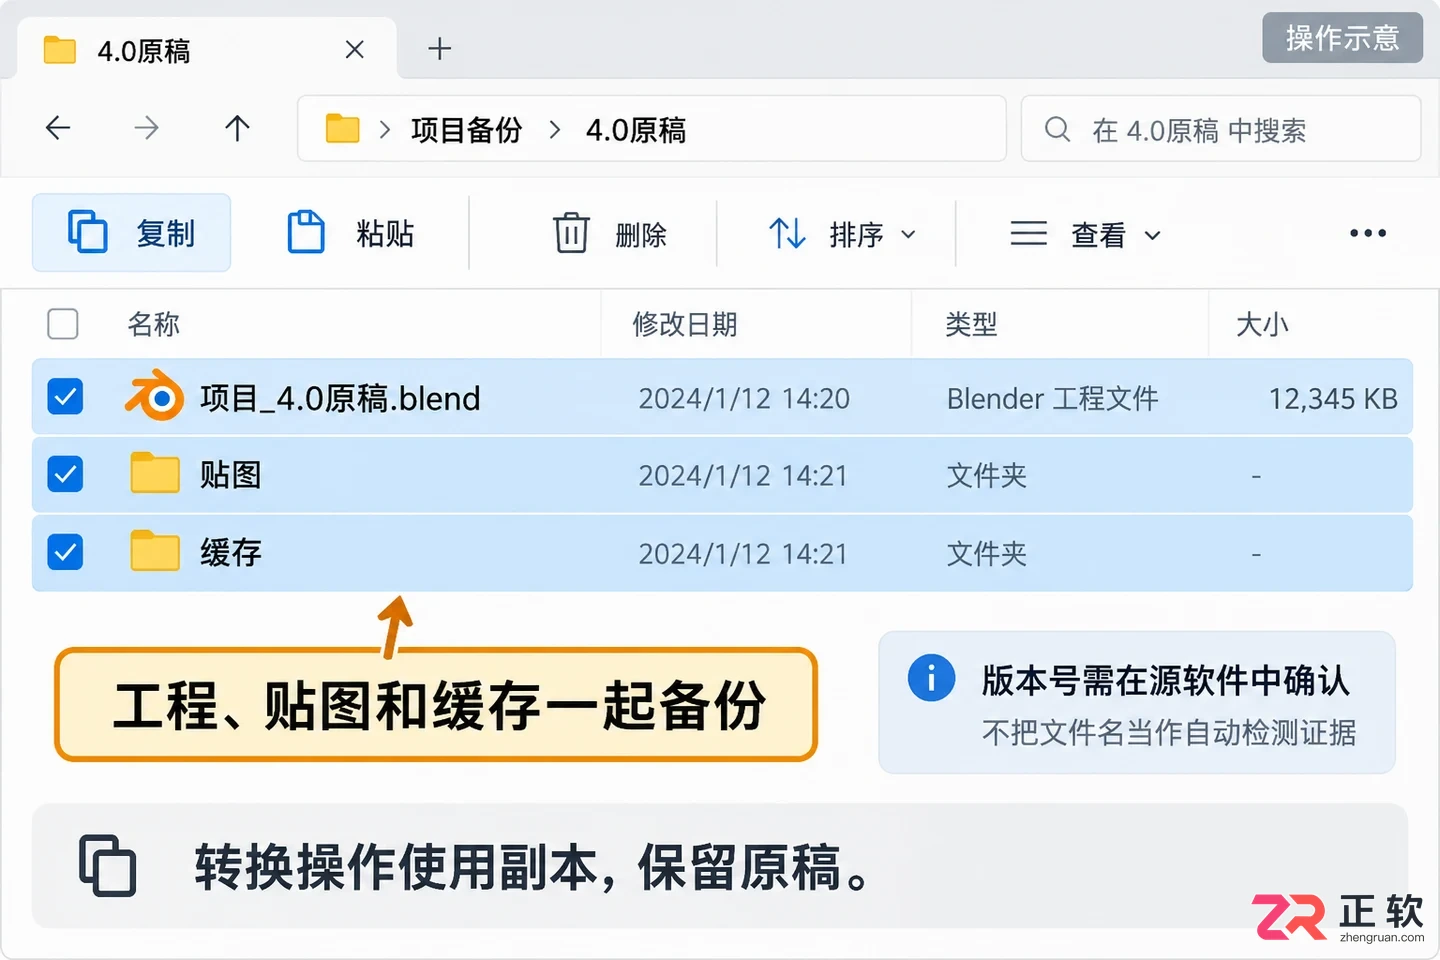This screenshot has width=1440, height=960.
Task: Click the Copy (复制) button
Action: click(132, 233)
